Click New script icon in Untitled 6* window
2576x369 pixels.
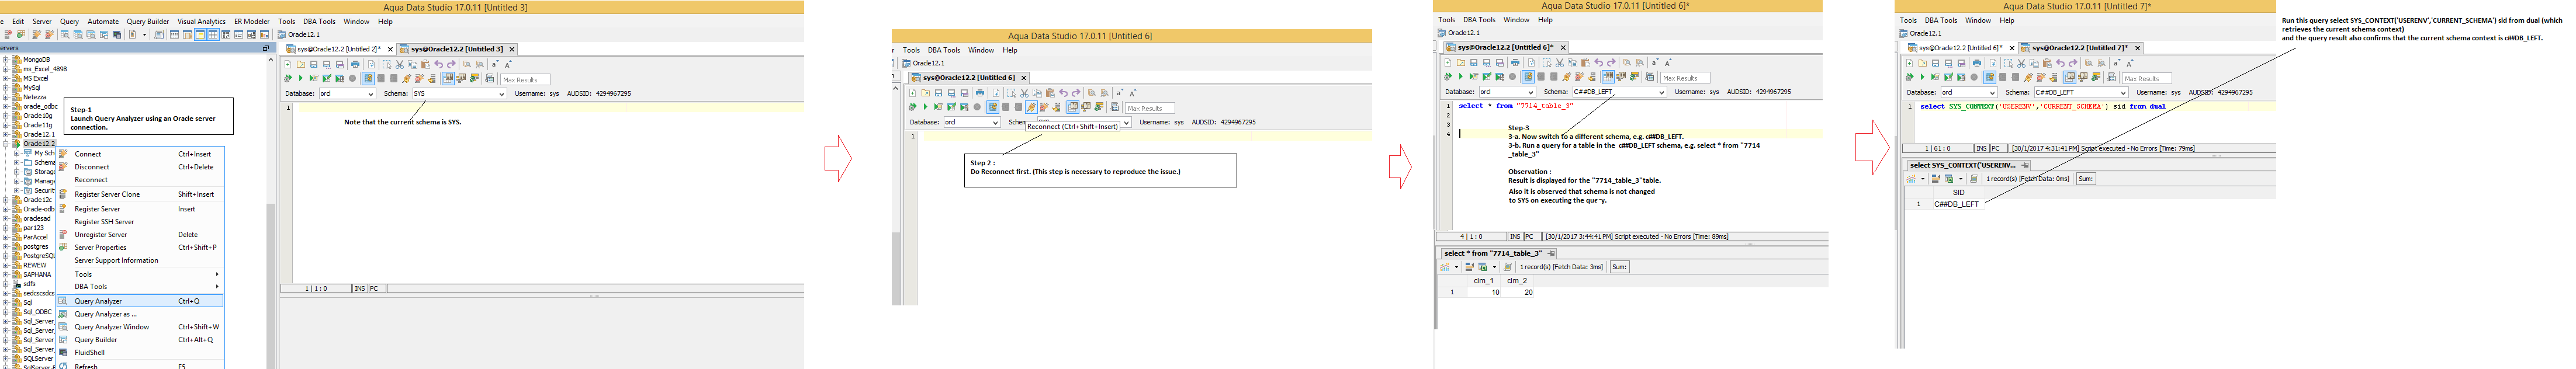(1448, 63)
